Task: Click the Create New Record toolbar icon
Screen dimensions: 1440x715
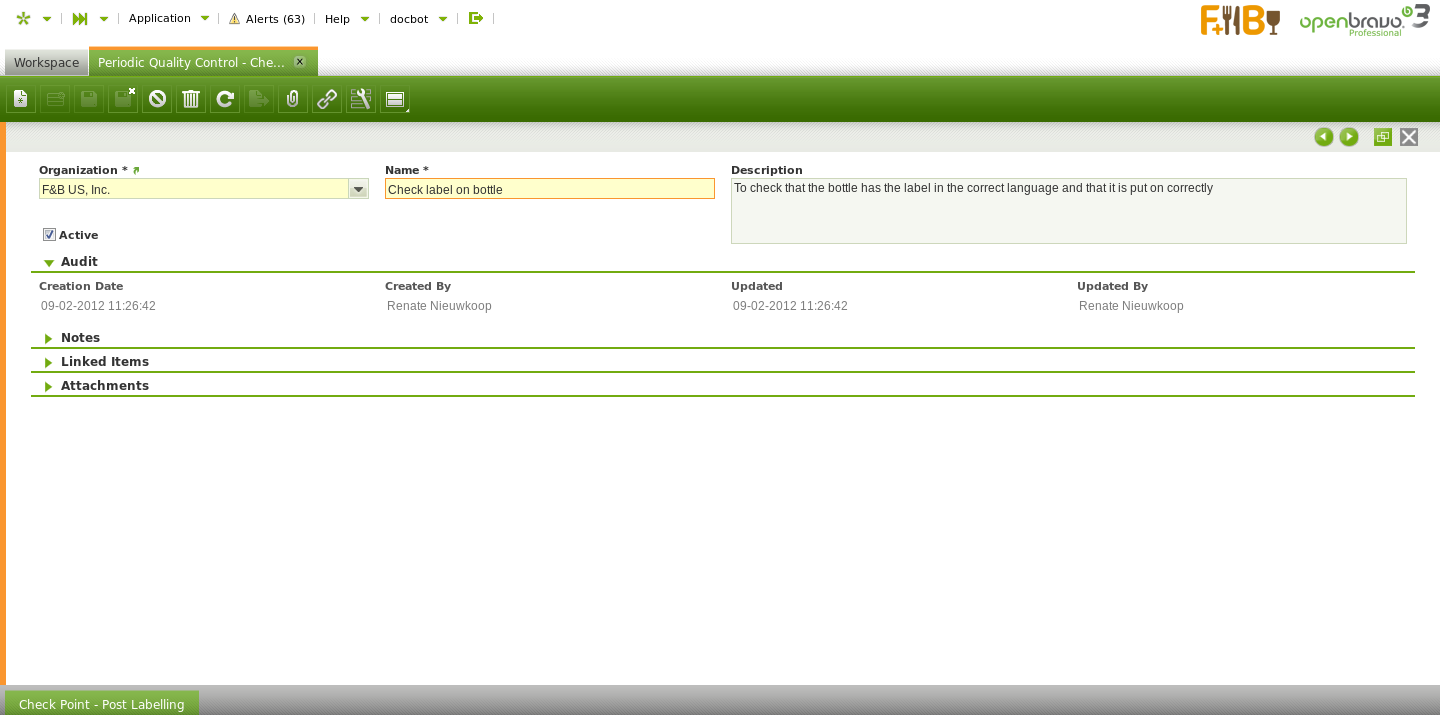Action: (x=21, y=99)
